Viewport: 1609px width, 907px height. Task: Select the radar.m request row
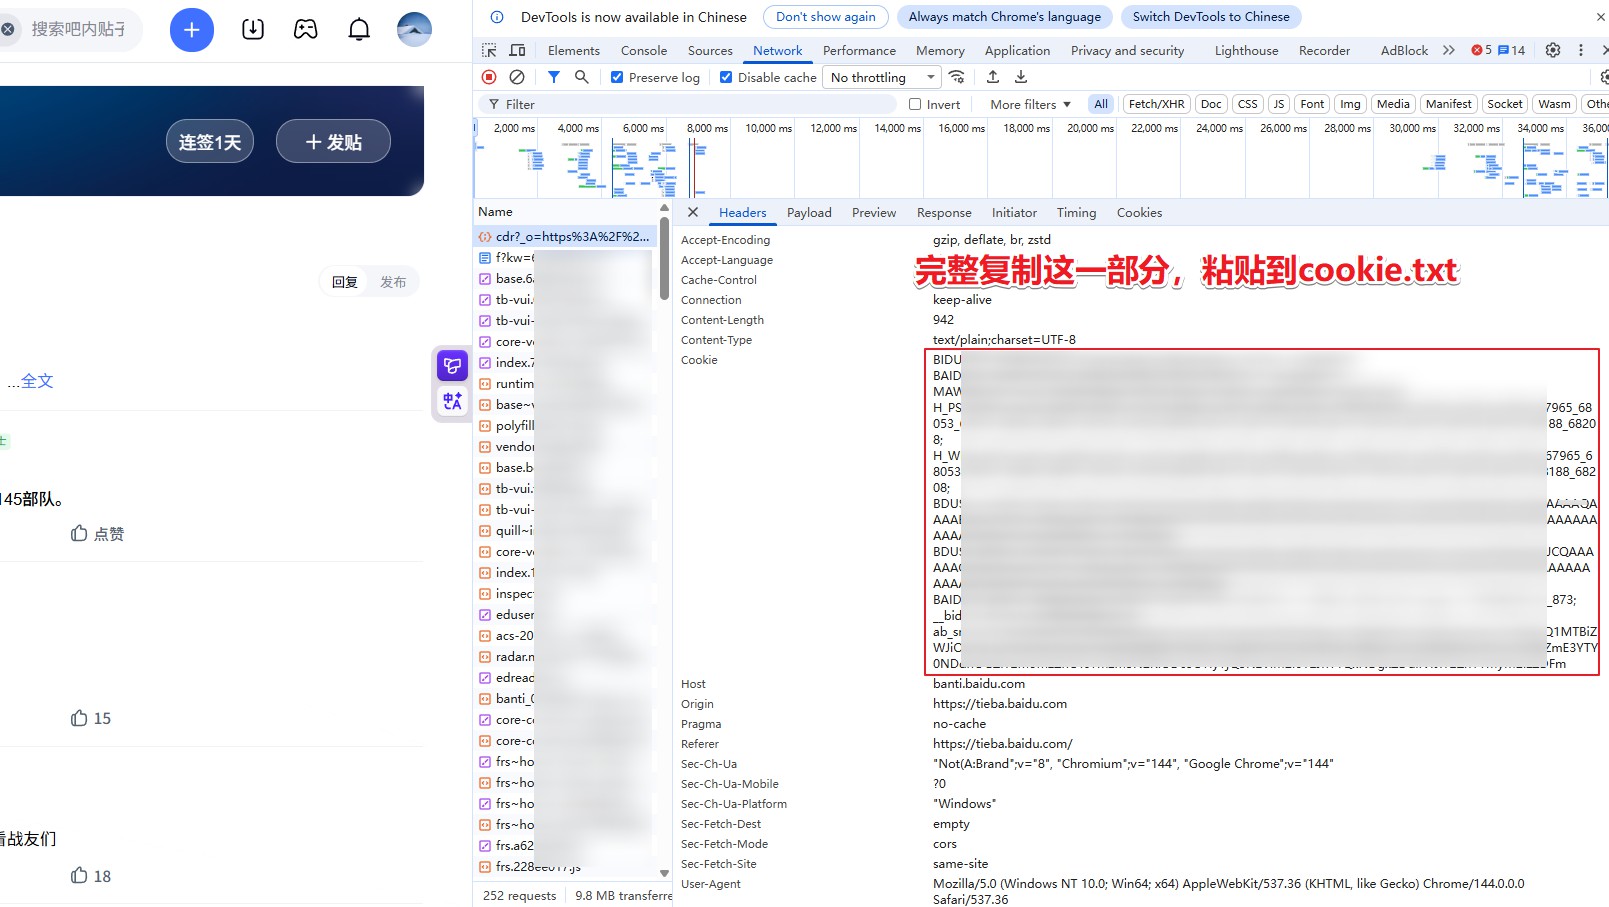pyautogui.click(x=565, y=656)
